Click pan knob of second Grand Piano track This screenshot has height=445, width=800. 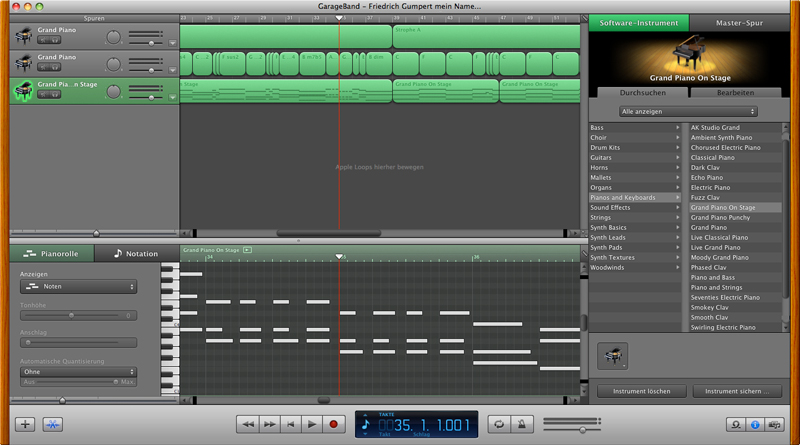pyautogui.click(x=113, y=64)
